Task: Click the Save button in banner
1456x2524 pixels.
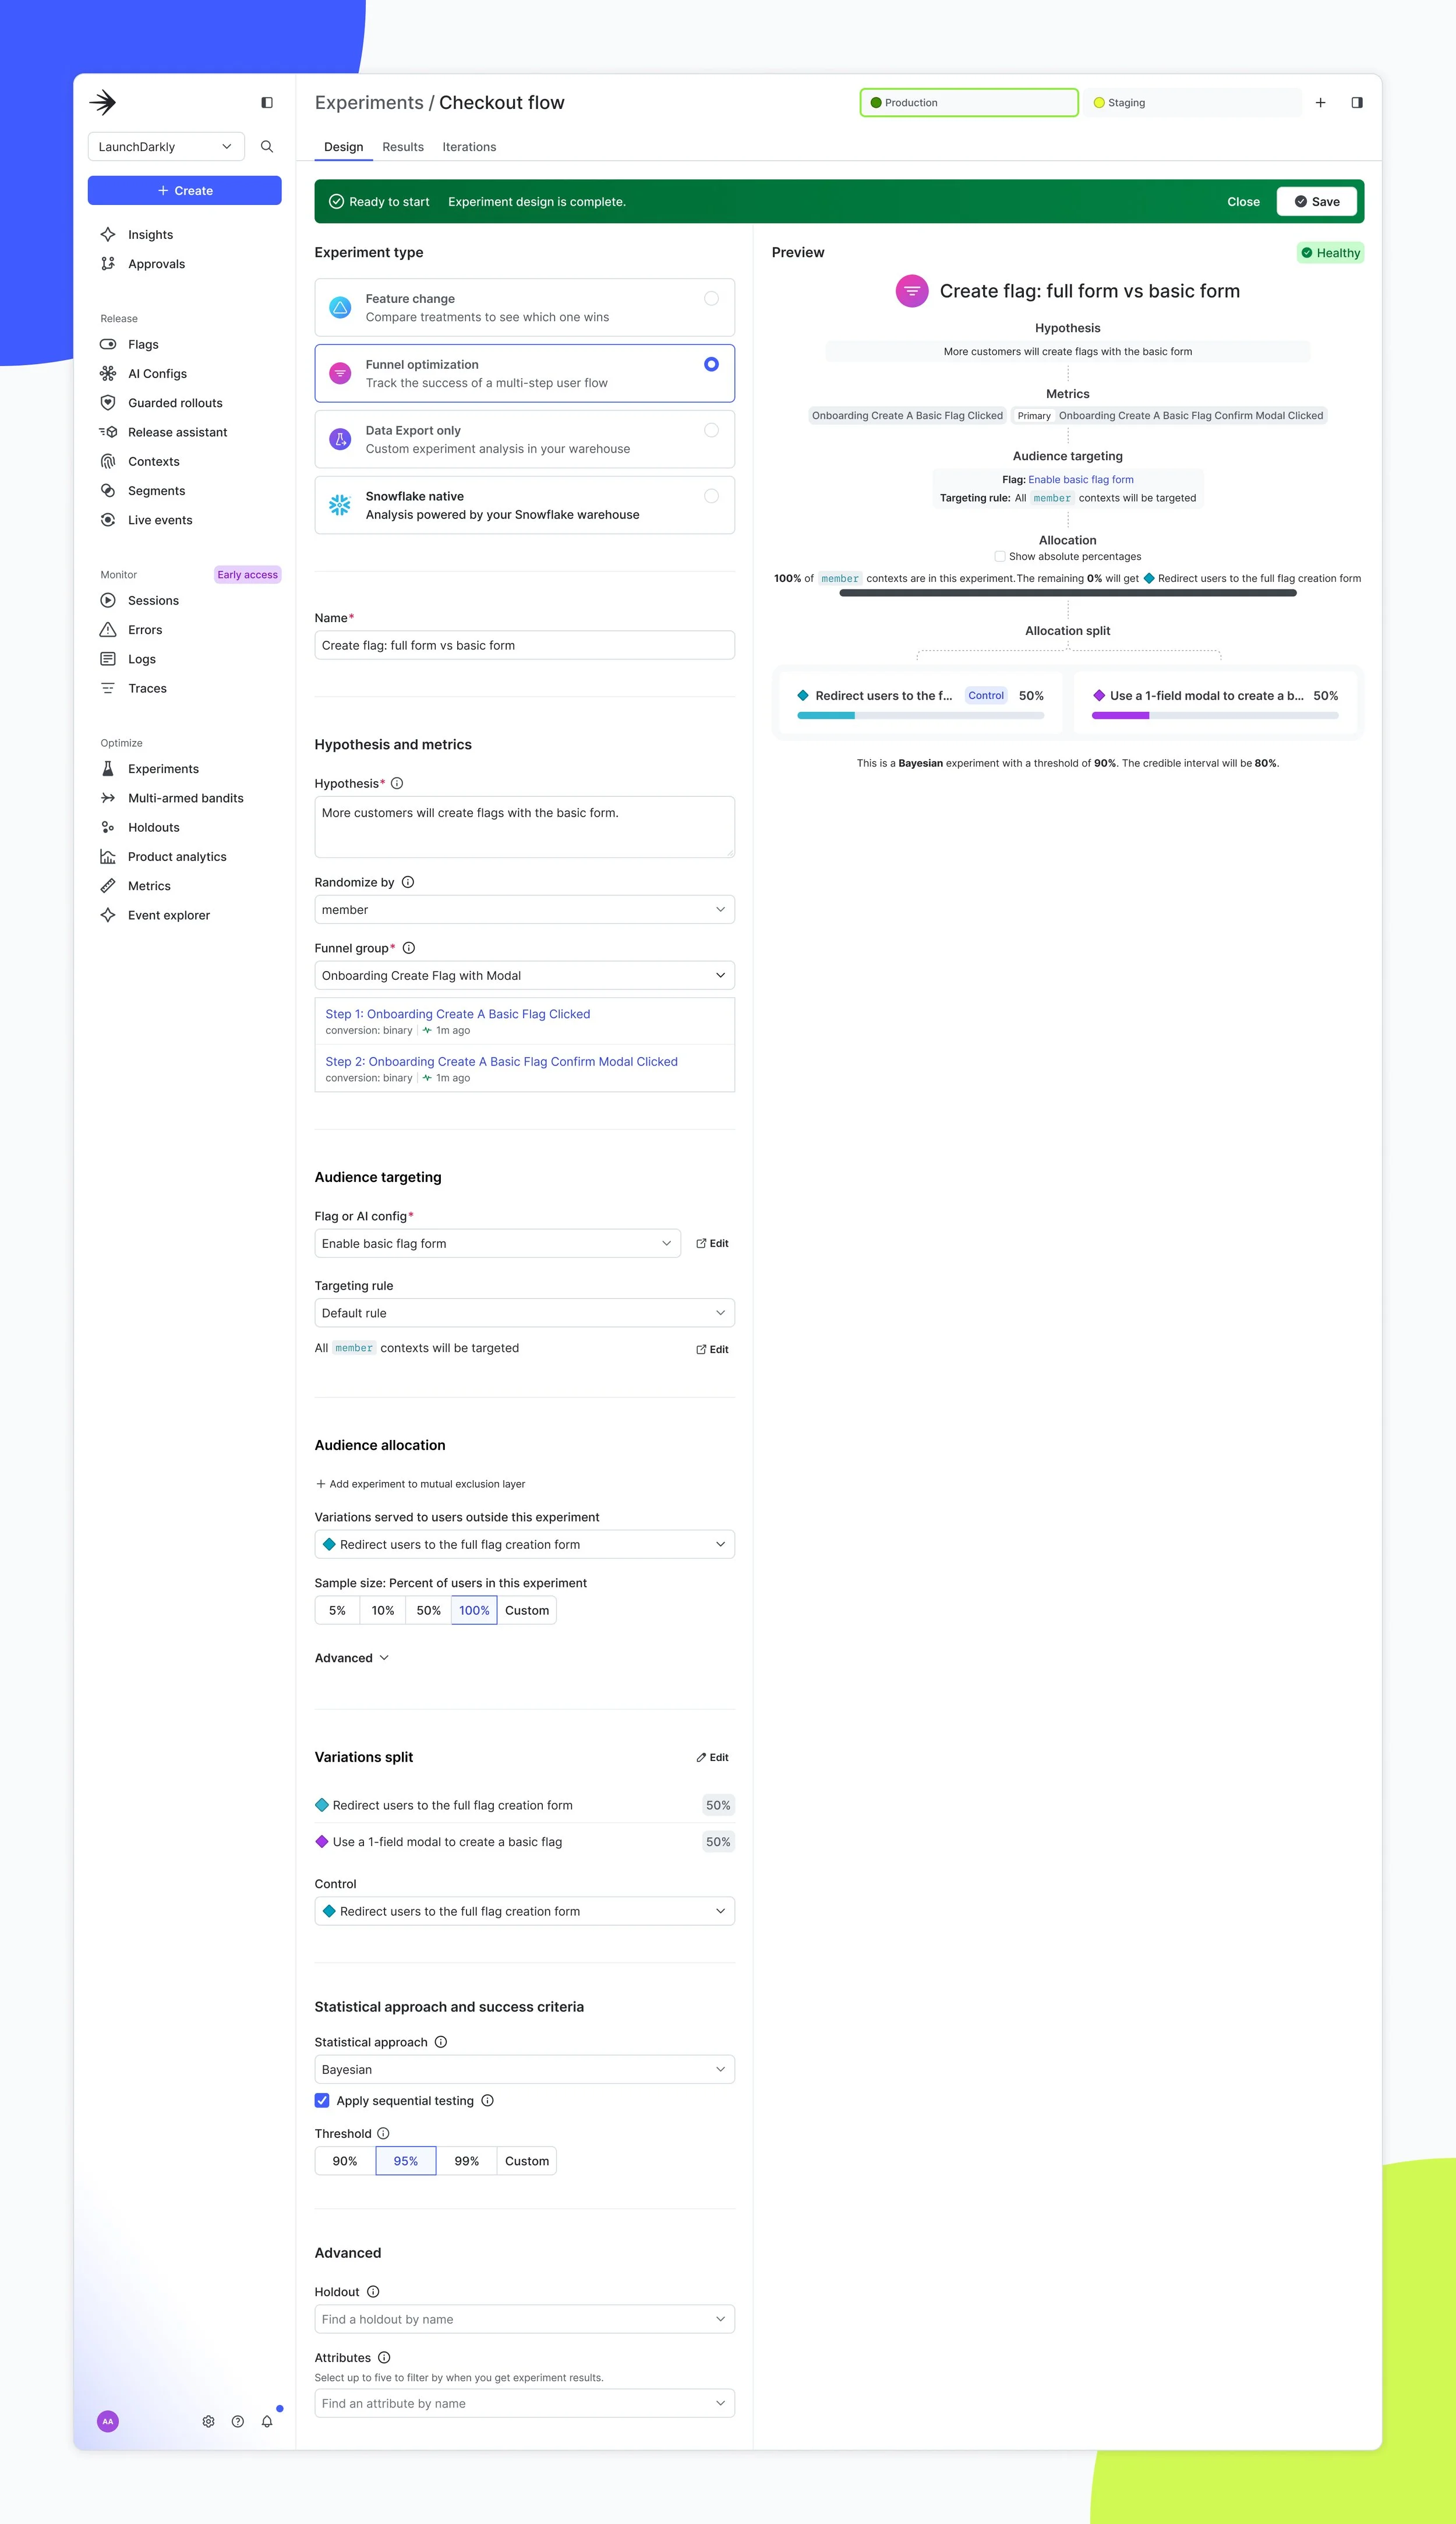Action: pos(1316,201)
